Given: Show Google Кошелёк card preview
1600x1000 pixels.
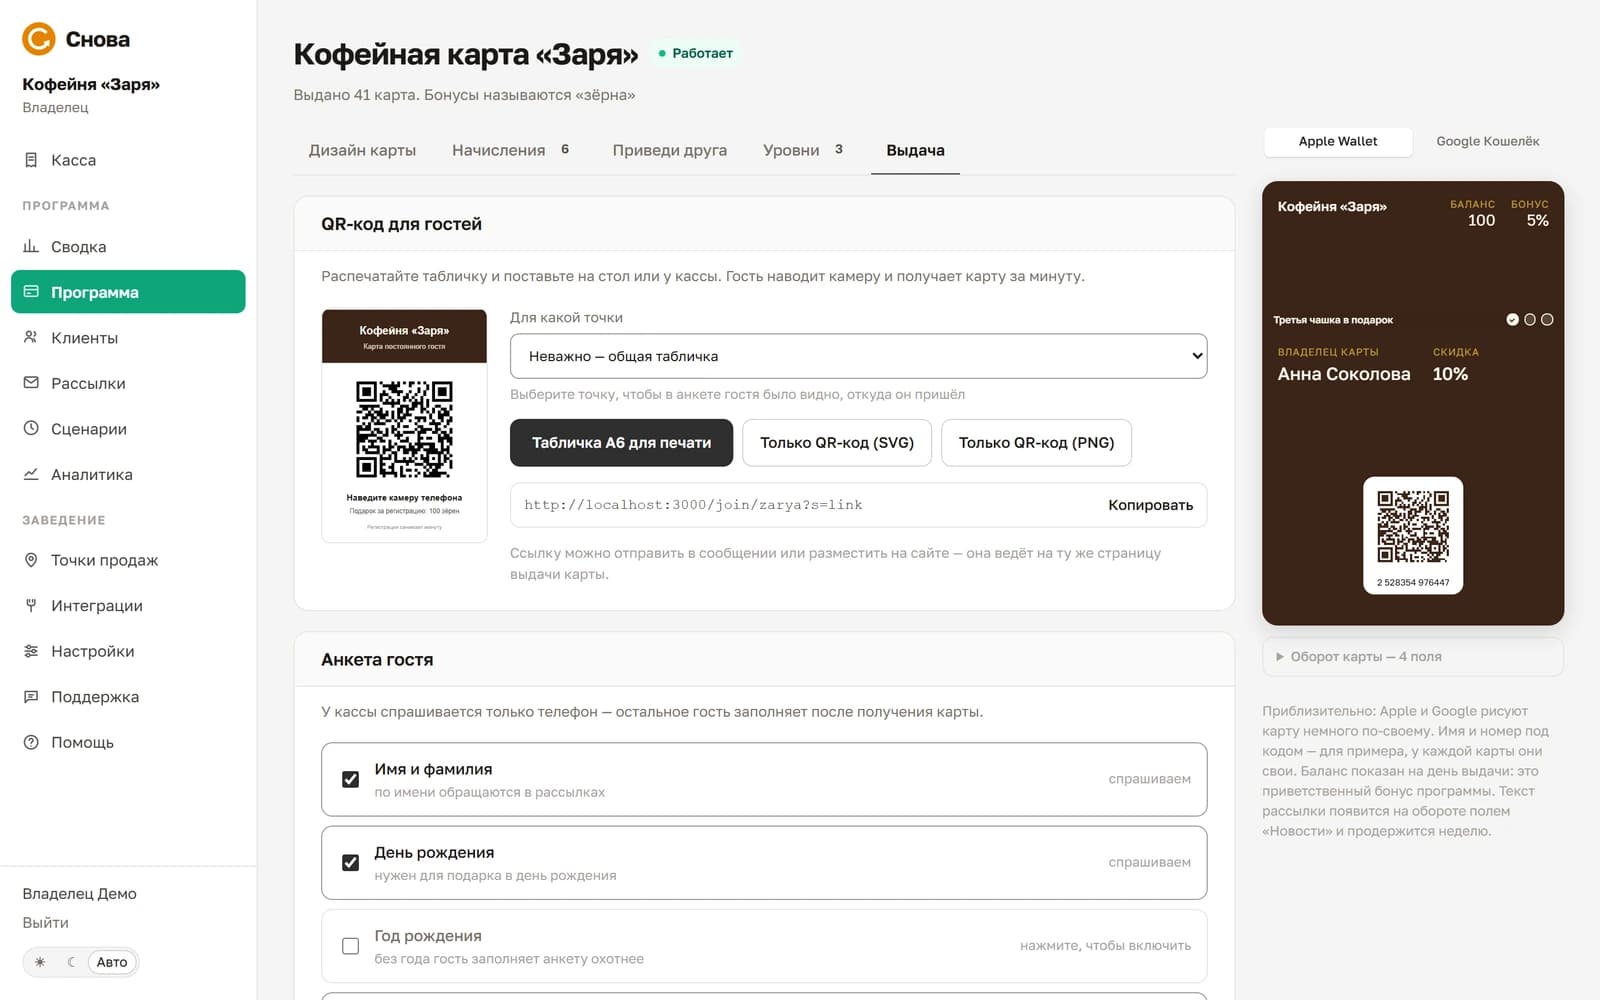Looking at the screenshot, I should point(1488,141).
